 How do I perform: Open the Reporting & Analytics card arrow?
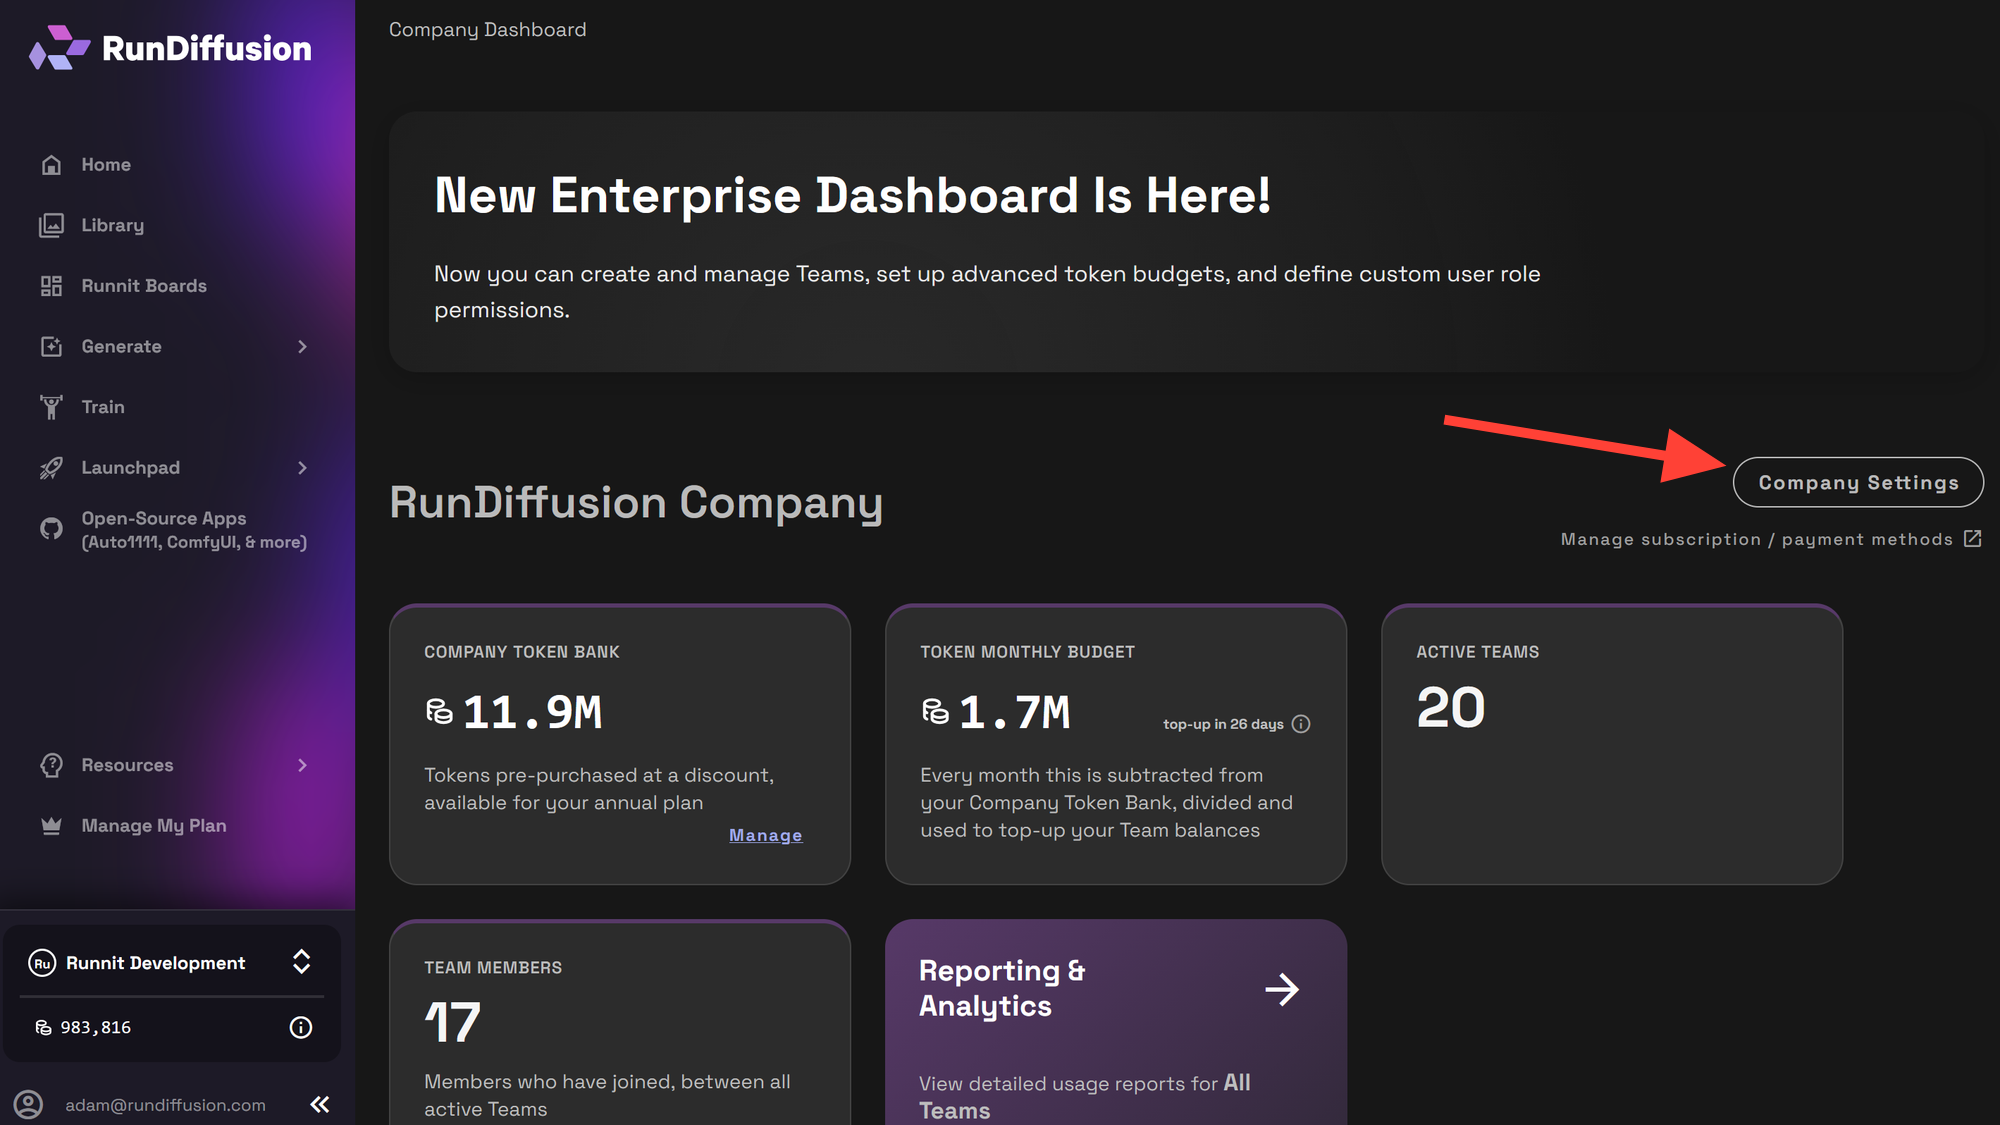tap(1282, 990)
